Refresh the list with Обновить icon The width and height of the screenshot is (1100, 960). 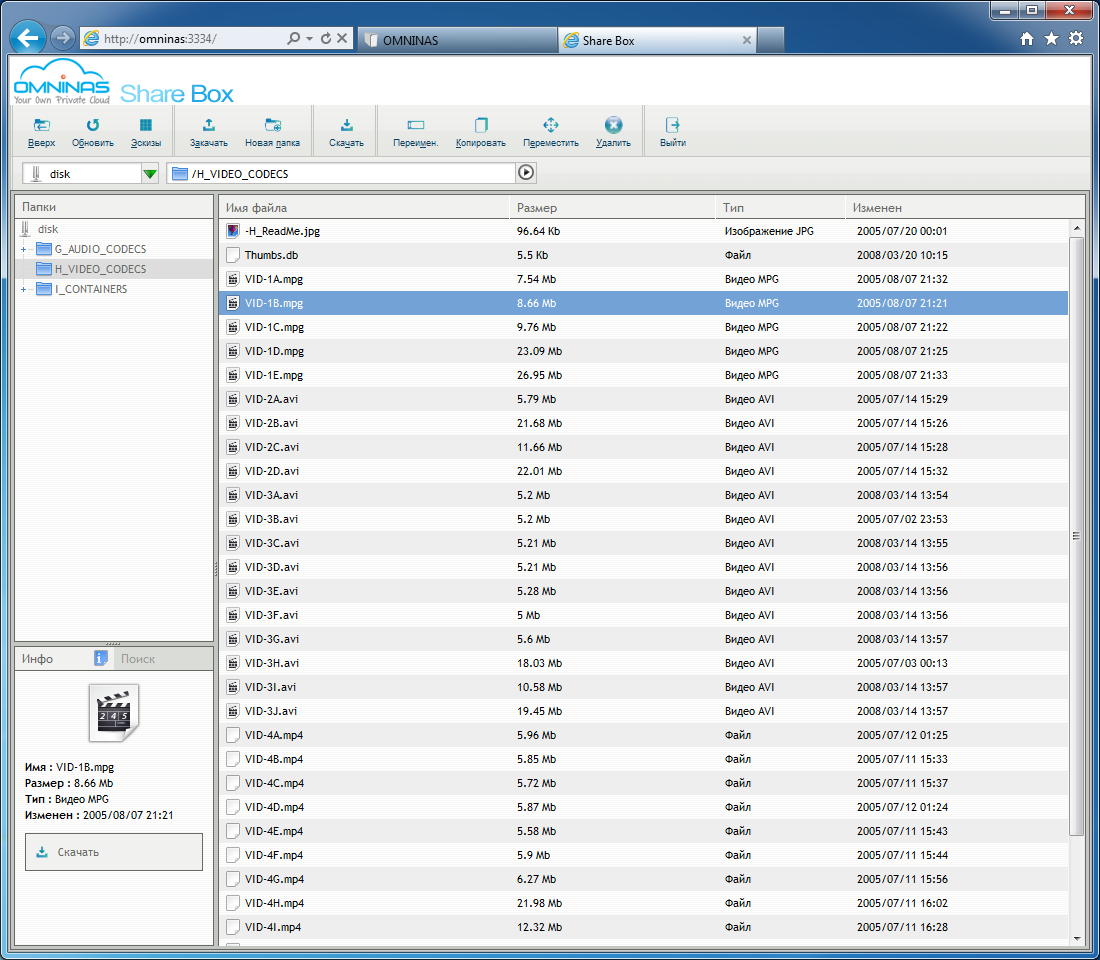(93, 126)
